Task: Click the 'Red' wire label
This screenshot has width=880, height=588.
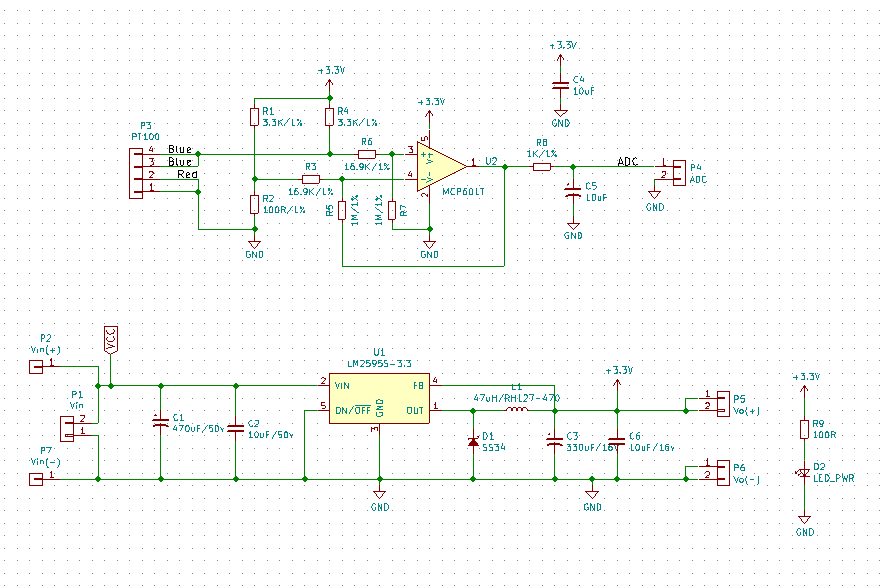Action: 187,174
